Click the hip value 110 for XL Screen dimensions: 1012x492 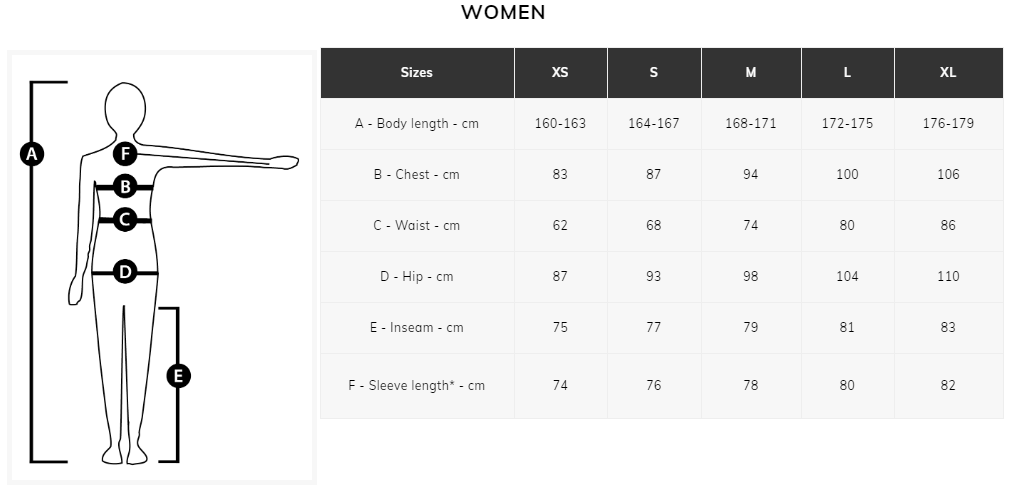[948, 277]
